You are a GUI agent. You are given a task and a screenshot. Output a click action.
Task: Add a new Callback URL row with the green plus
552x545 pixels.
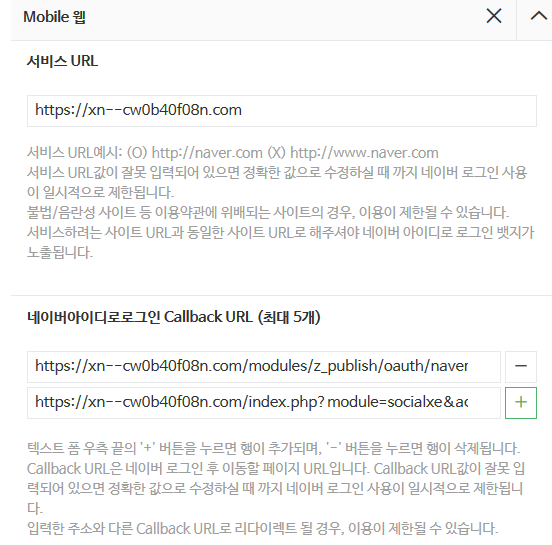click(521, 403)
